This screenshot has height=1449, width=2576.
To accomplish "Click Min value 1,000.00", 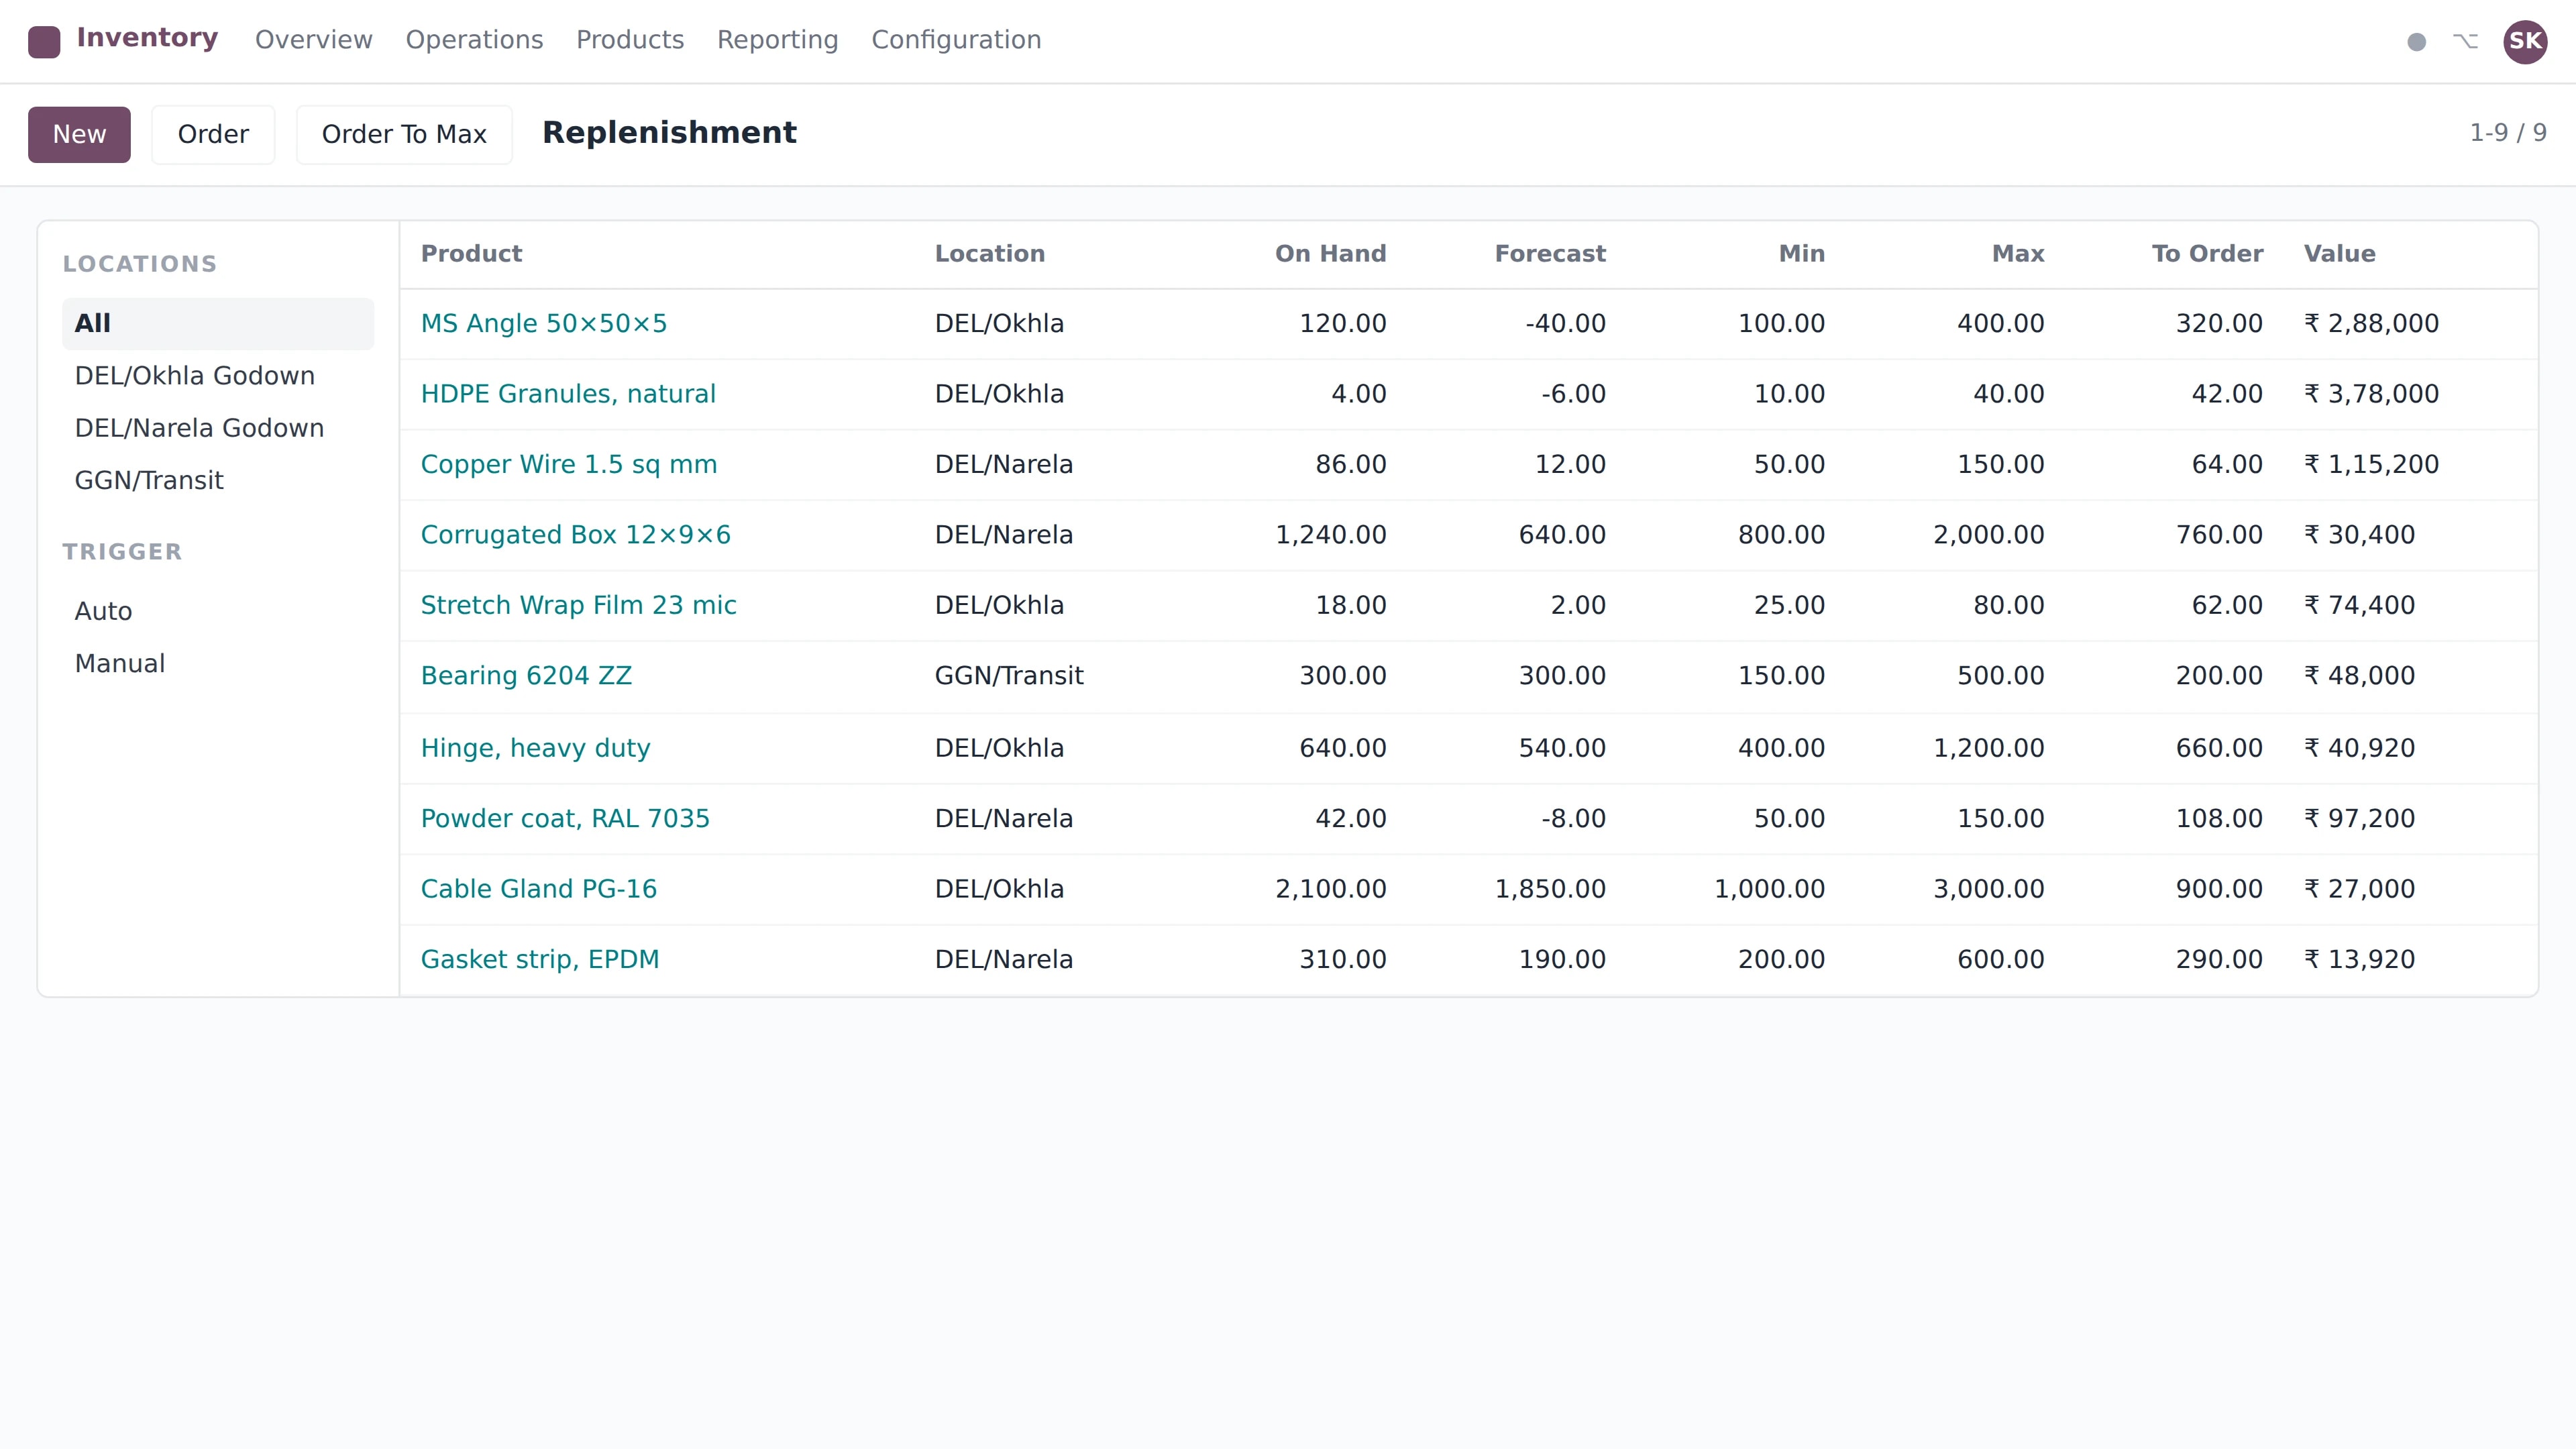I will 1769,889.
